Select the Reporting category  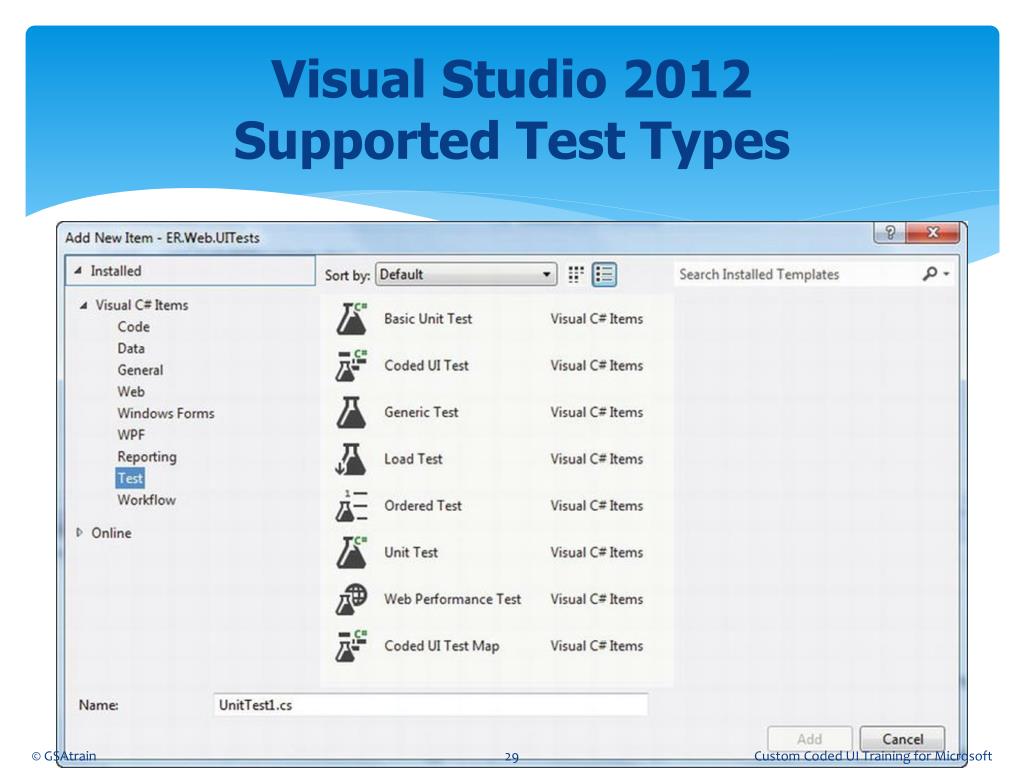[147, 456]
